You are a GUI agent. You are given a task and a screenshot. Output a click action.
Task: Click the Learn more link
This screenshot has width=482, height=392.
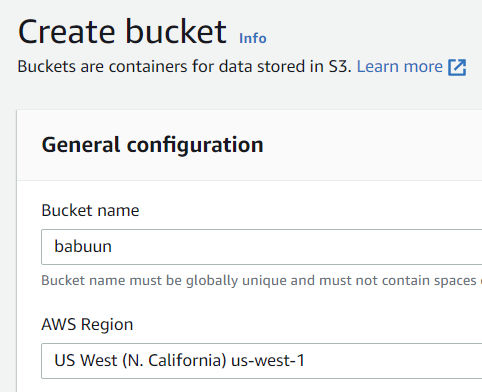(x=400, y=66)
